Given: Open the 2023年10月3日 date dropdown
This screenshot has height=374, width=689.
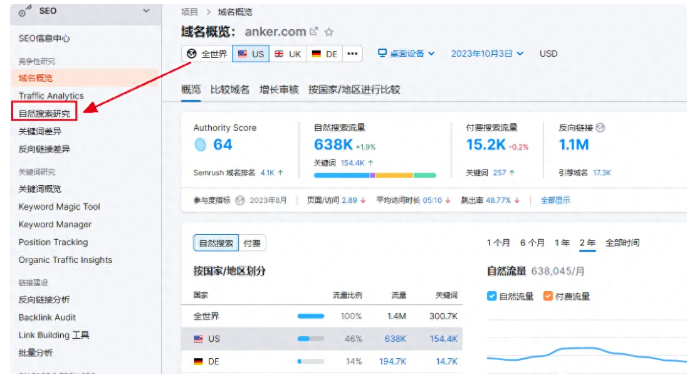Looking at the screenshot, I should tap(487, 54).
